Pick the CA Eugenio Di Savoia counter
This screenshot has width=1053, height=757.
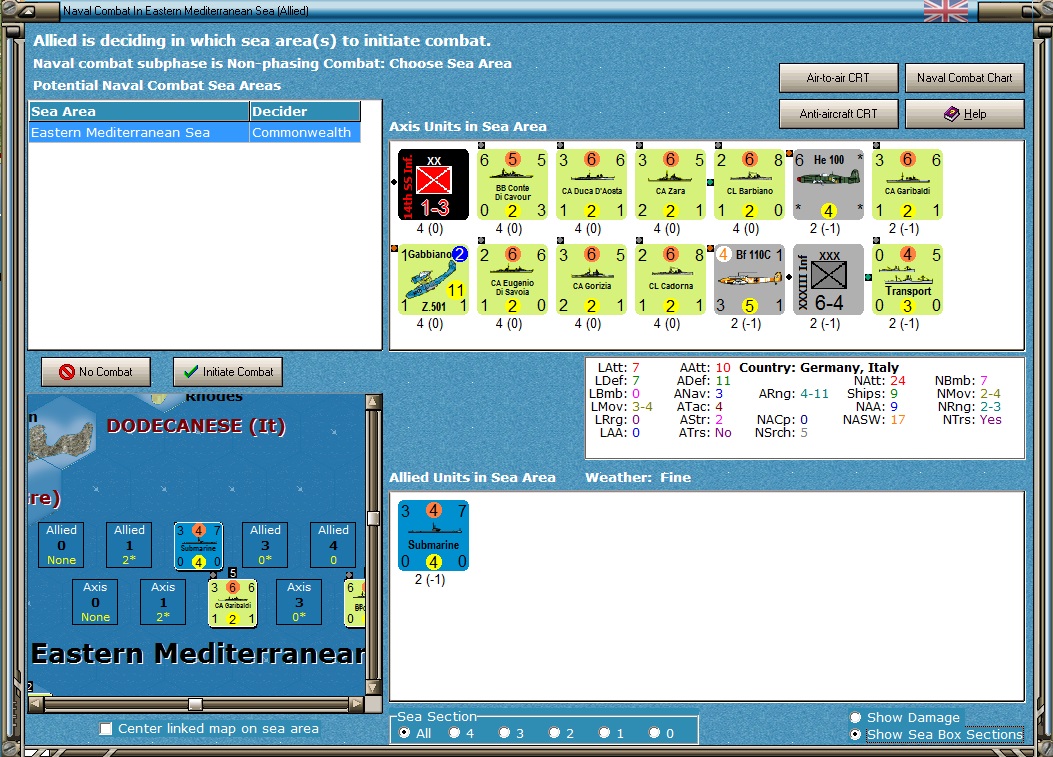[x=512, y=279]
